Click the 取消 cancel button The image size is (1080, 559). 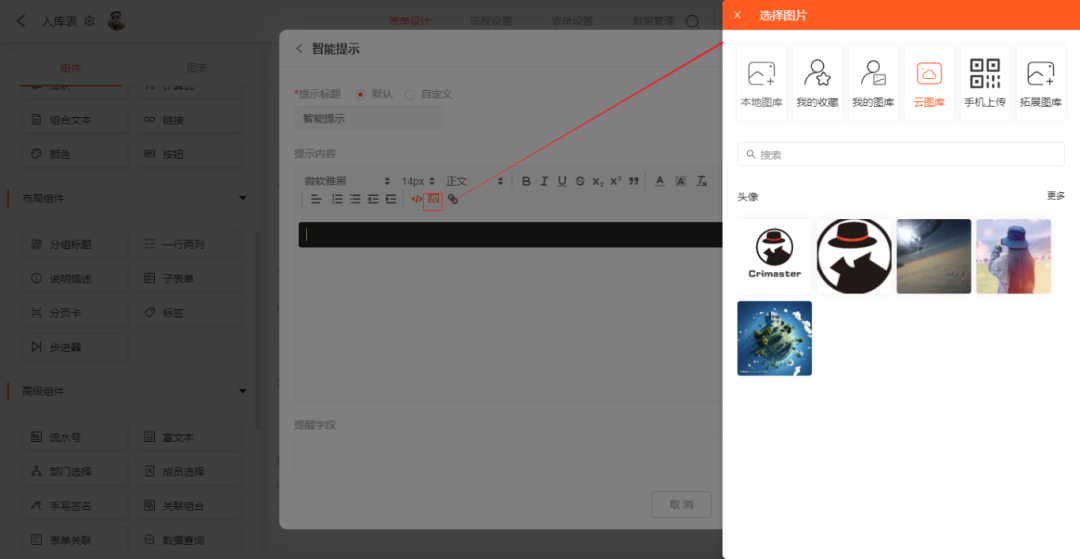[x=681, y=505]
